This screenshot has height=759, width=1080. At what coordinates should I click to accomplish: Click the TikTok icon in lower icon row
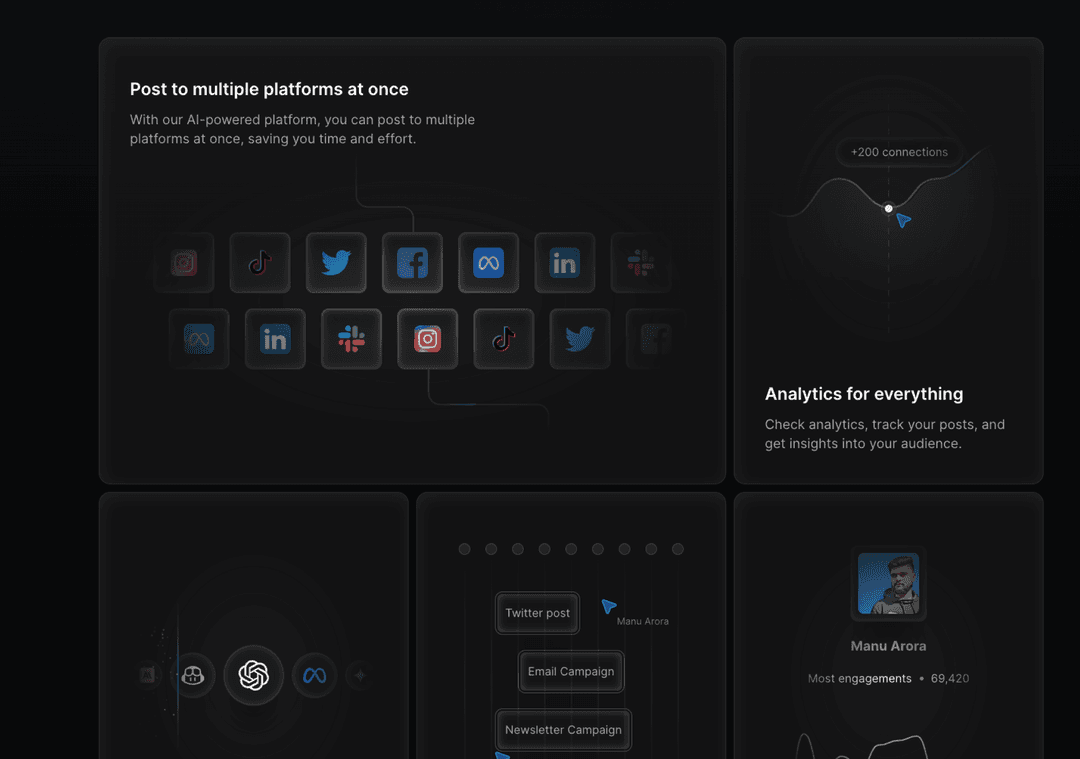point(503,339)
